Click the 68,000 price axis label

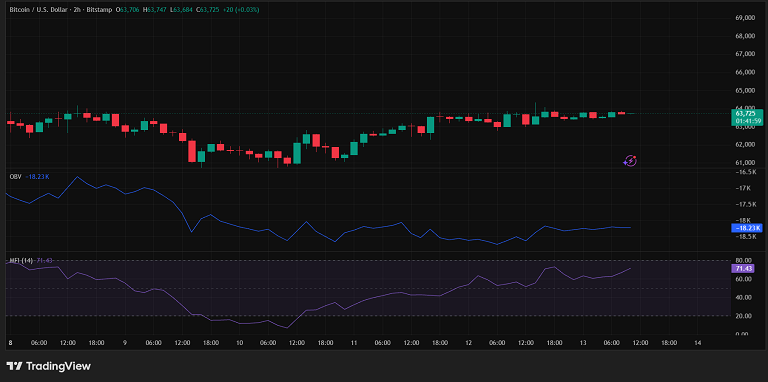pos(744,36)
